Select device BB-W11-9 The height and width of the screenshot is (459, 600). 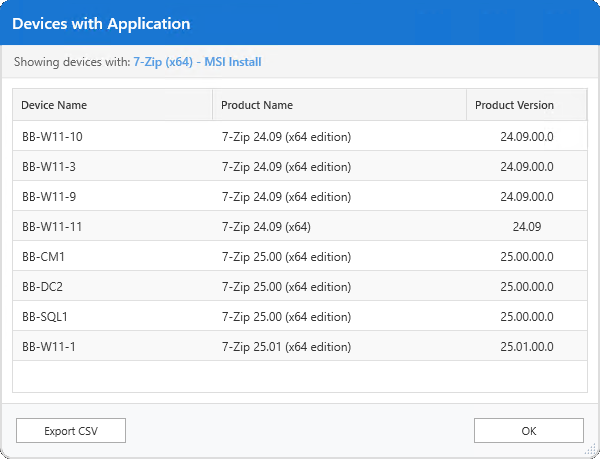tap(49, 197)
